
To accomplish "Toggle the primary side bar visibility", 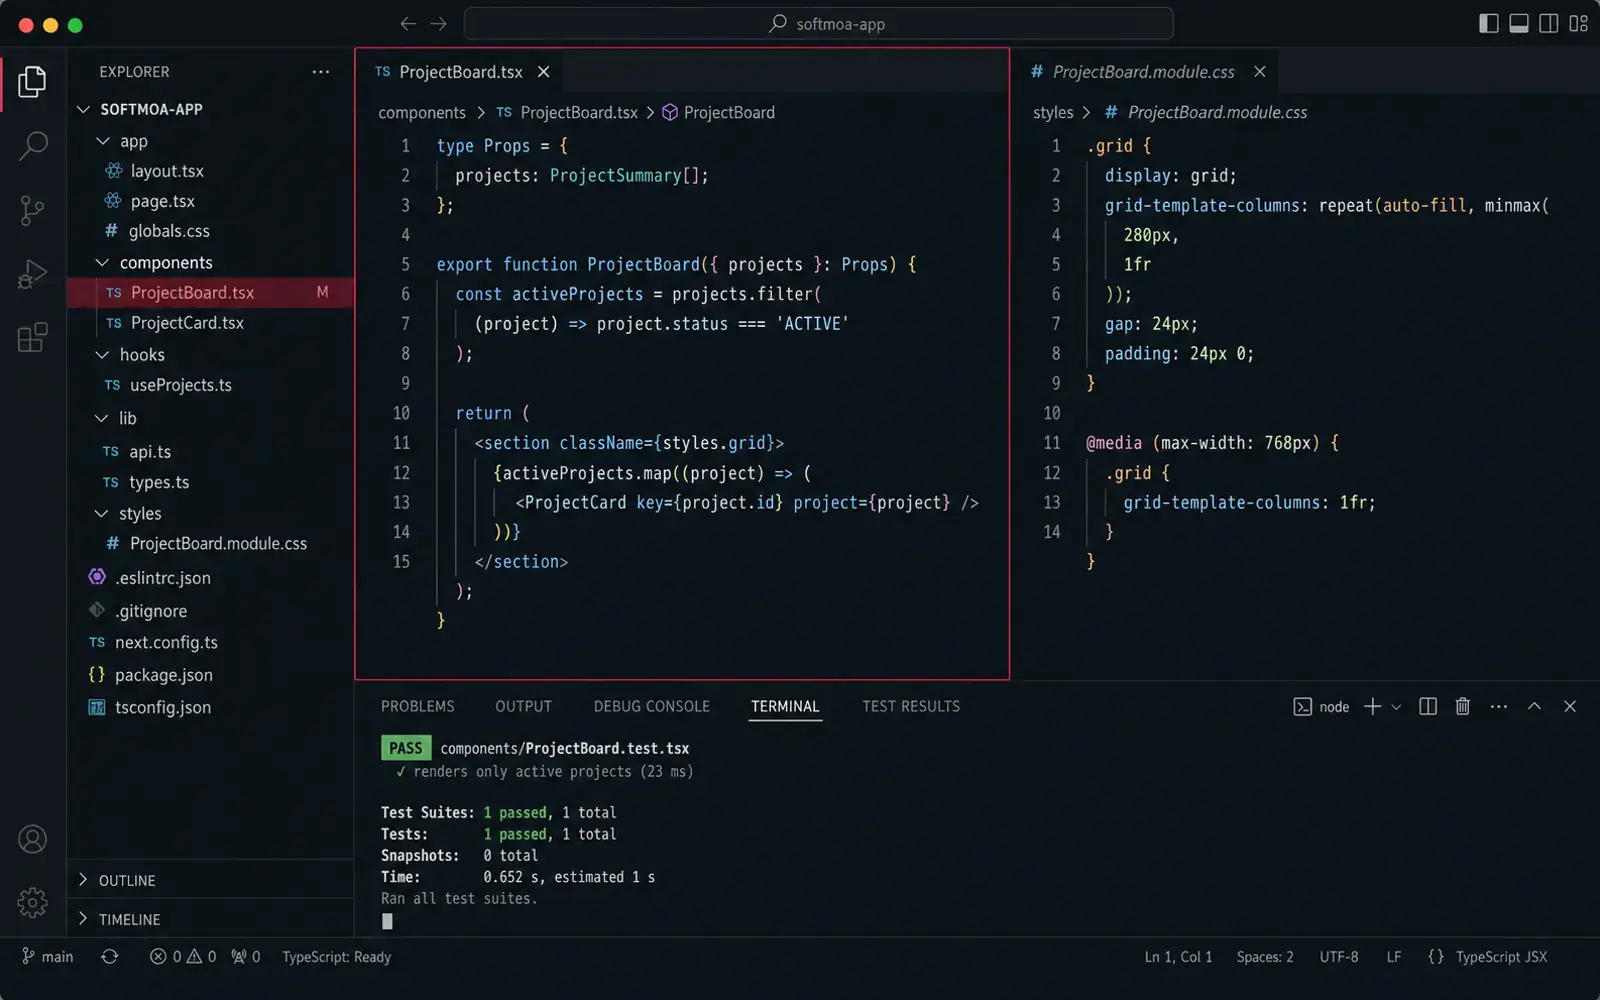I will pyautogui.click(x=1489, y=24).
